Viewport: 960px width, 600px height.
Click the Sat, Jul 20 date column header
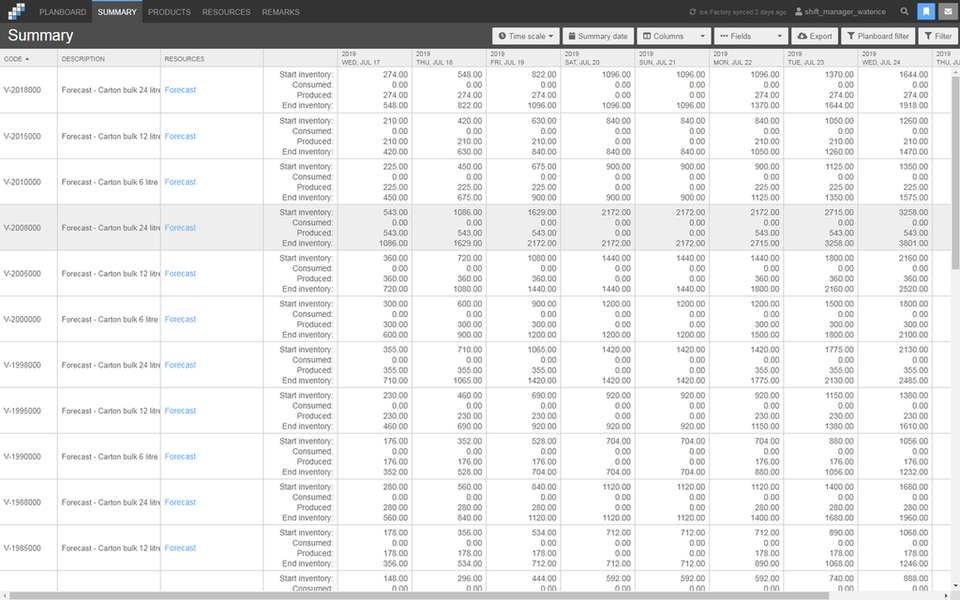[598, 58]
